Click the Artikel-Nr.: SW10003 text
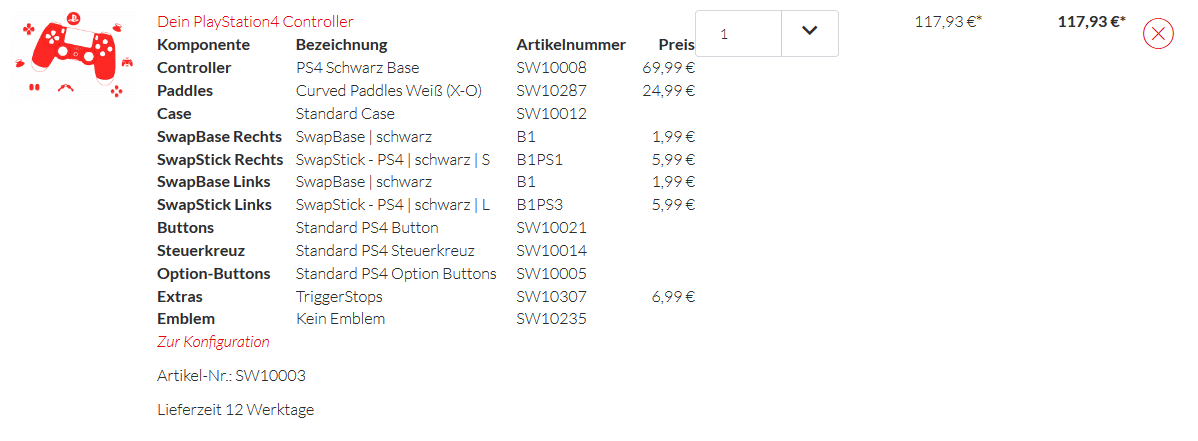Image resolution: width=1198 pixels, height=441 pixels. pyautogui.click(x=231, y=376)
